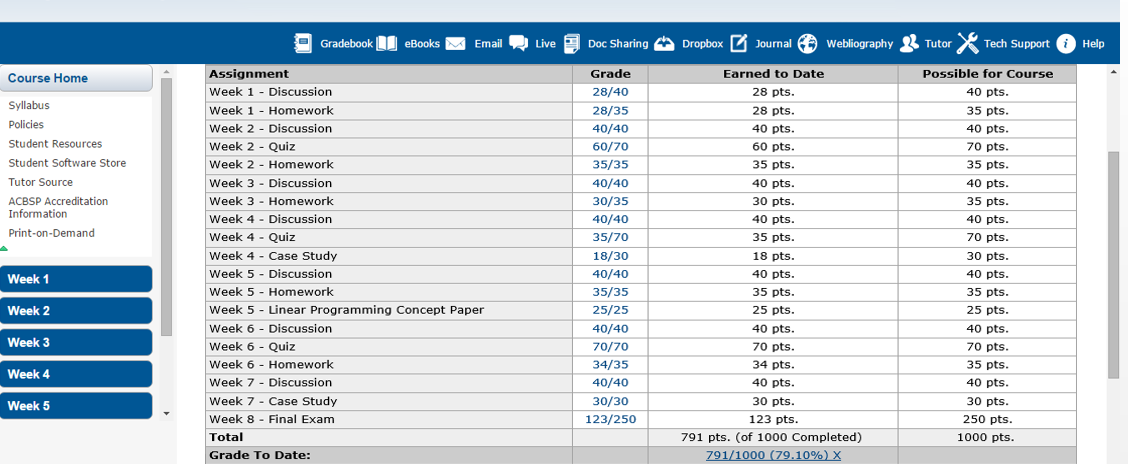This screenshot has width=1128, height=464.
Task: Click the Tutor people icon
Action: click(909, 43)
